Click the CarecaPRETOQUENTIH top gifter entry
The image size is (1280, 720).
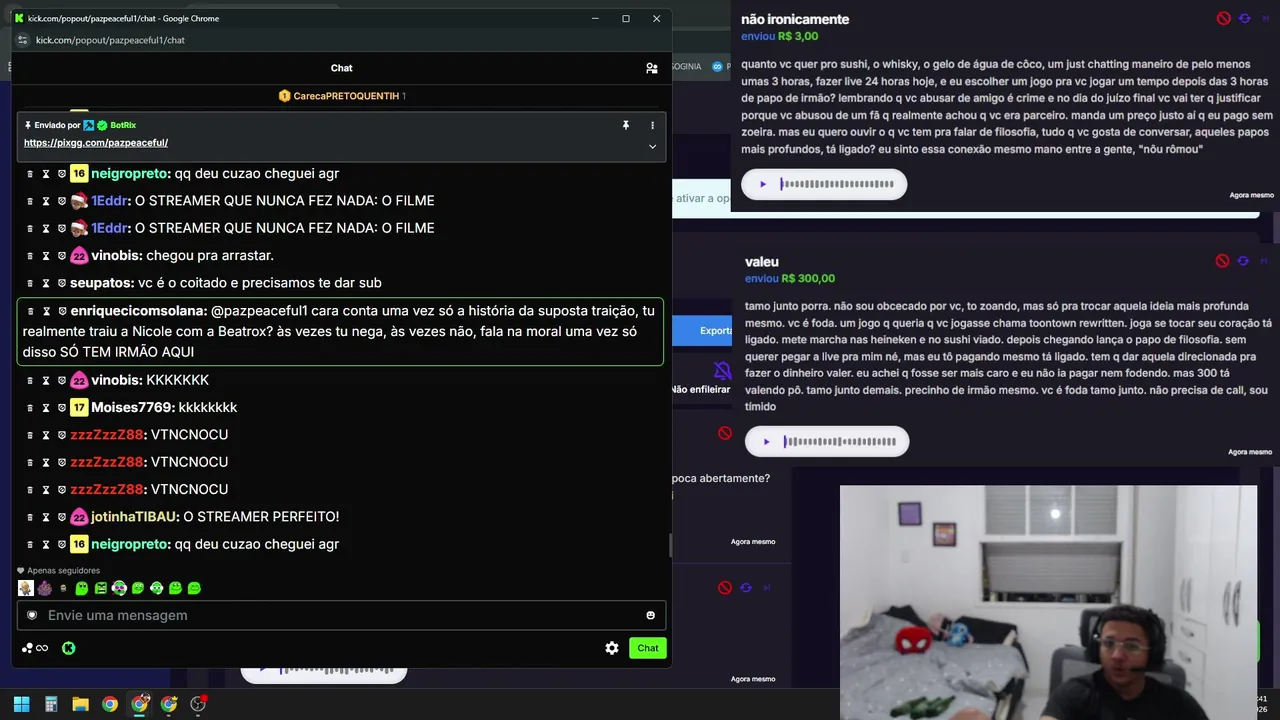[x=341, y=96]
